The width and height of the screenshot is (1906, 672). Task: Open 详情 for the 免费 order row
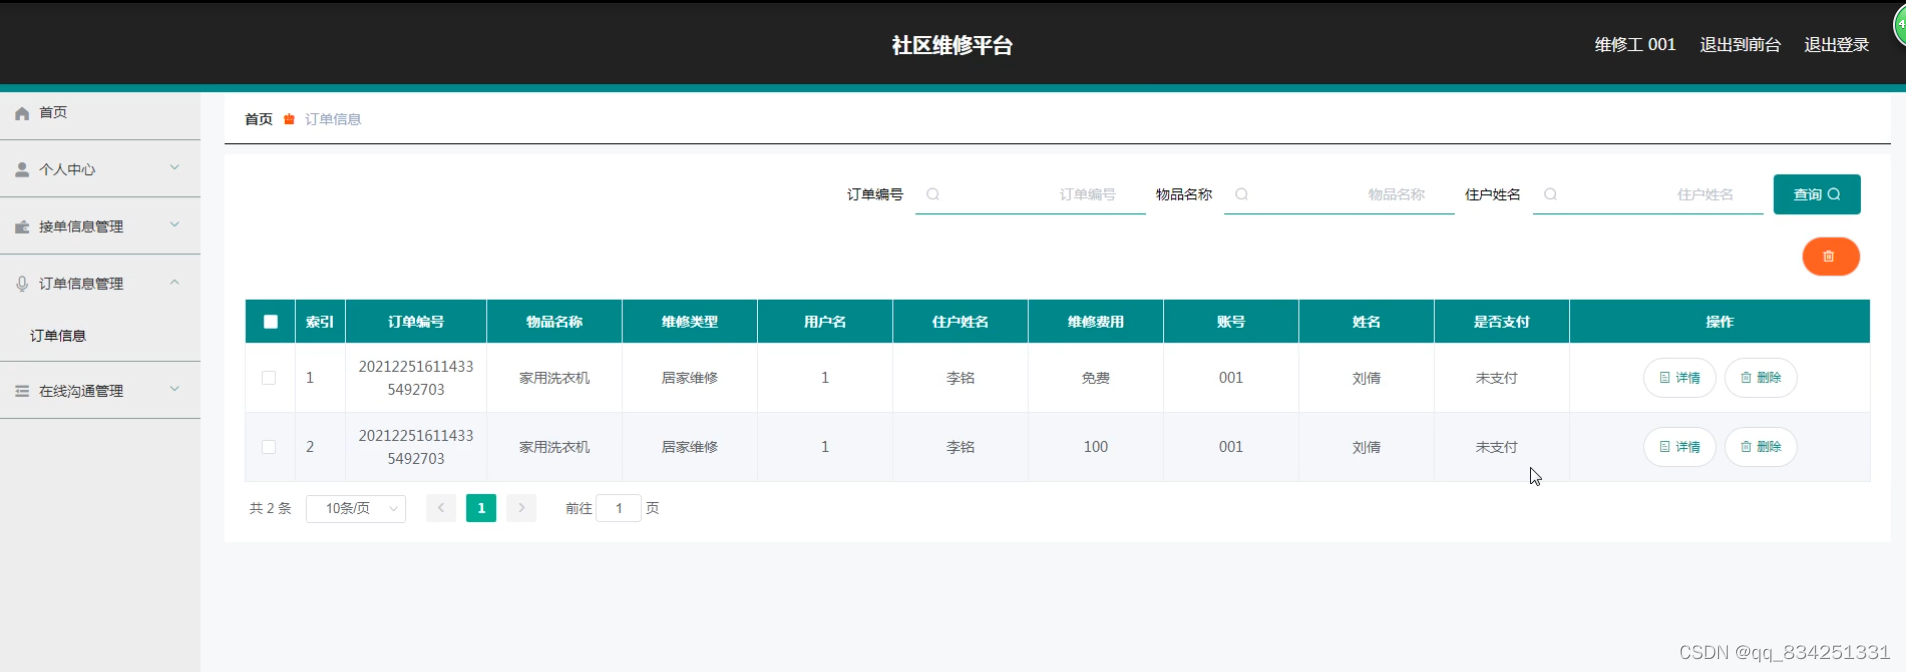tap(1680, 378)
